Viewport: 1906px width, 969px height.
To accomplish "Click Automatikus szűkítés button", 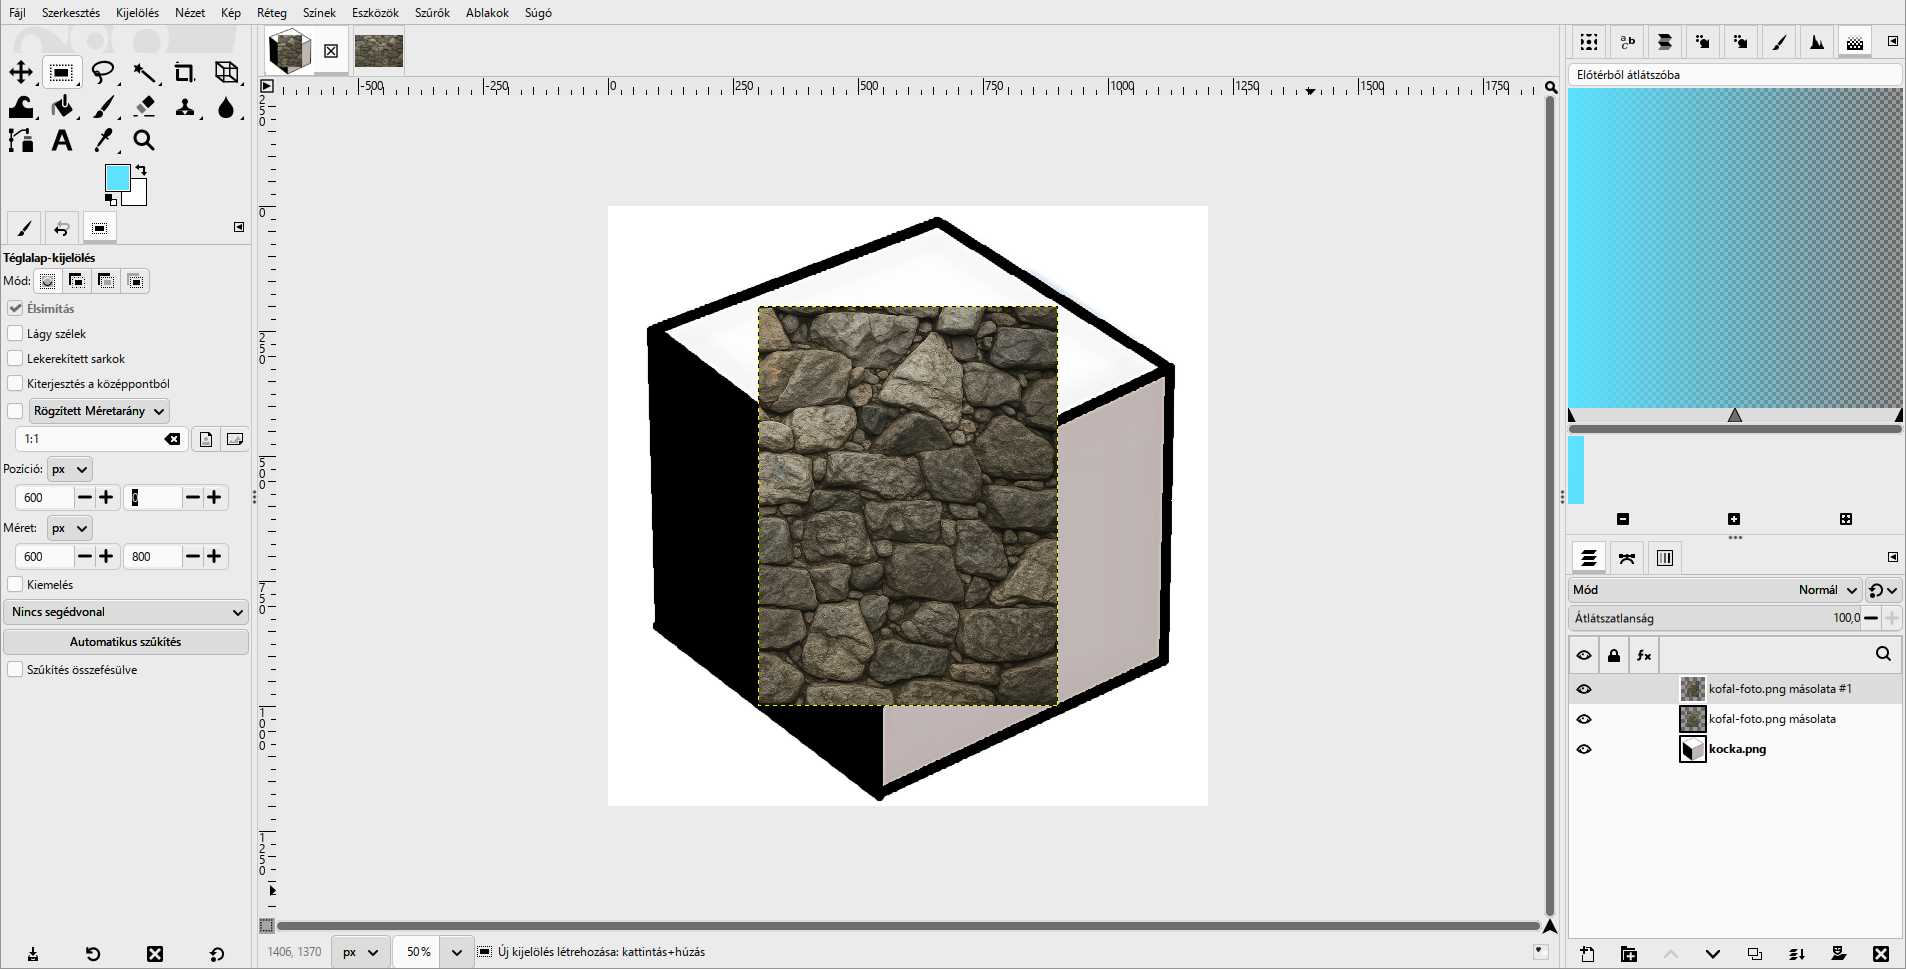I will (126, 642).
